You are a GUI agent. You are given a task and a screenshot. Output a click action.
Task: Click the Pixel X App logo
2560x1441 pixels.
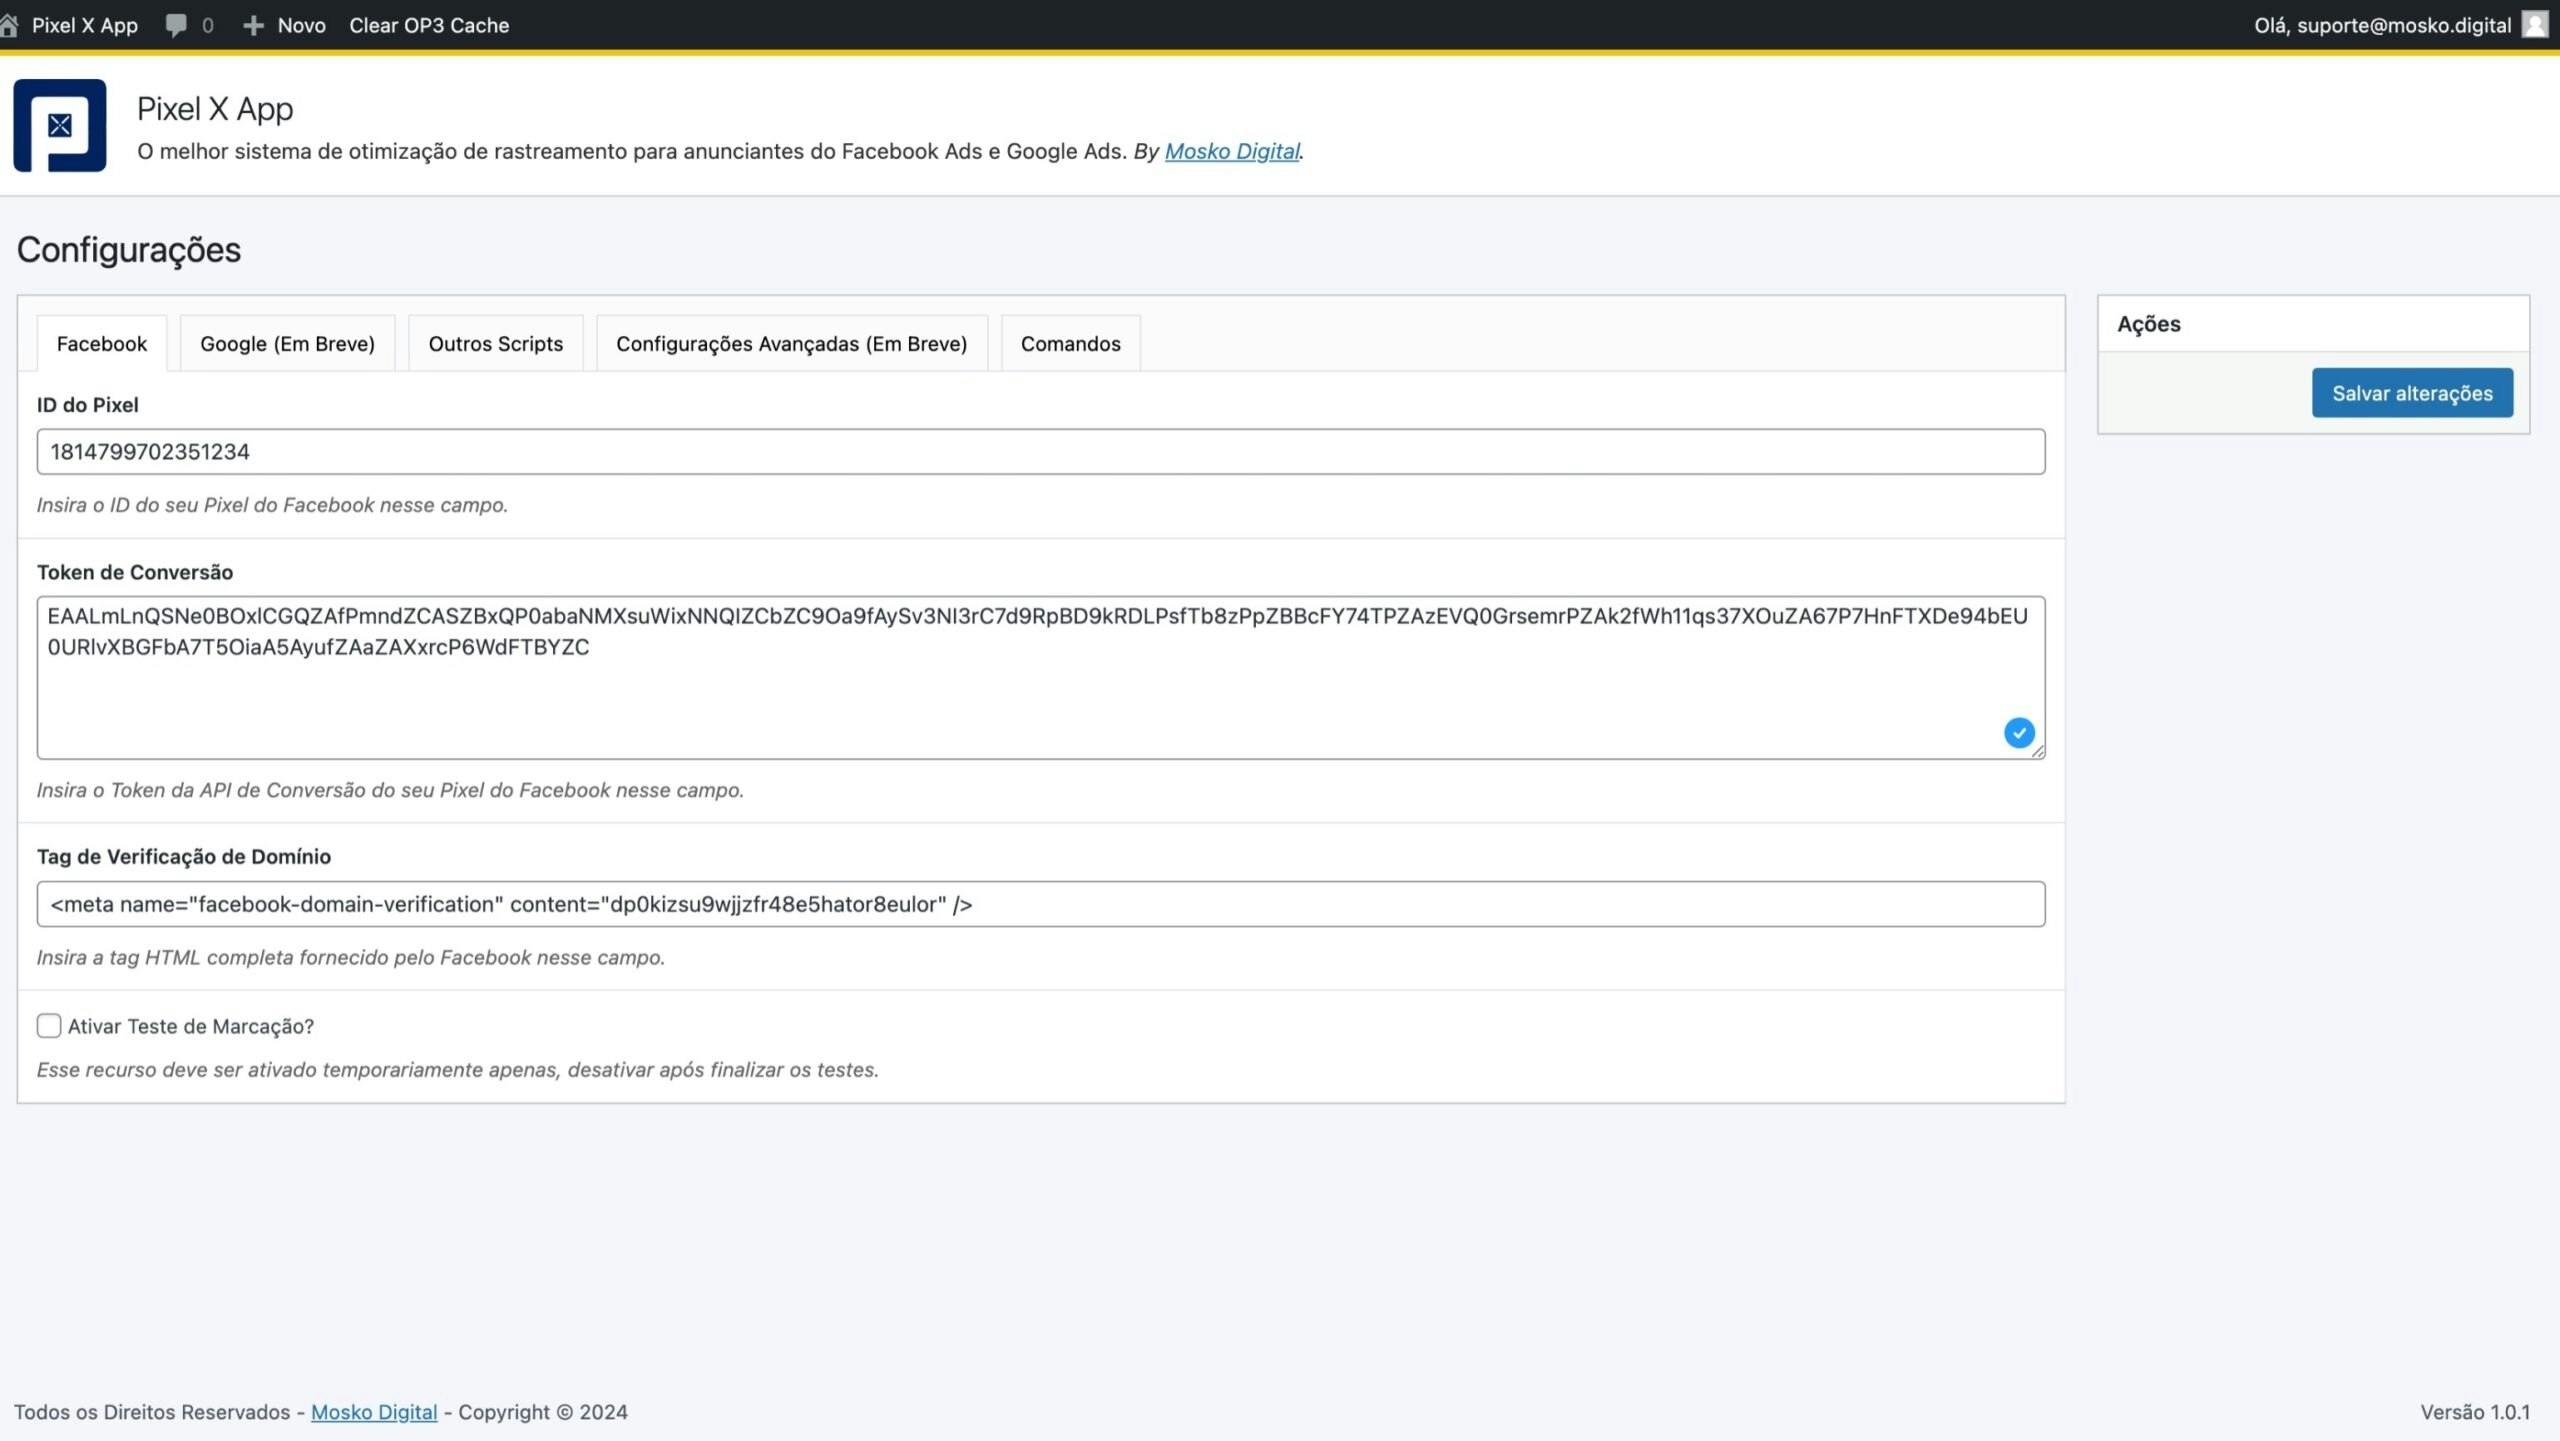(60, 125)
